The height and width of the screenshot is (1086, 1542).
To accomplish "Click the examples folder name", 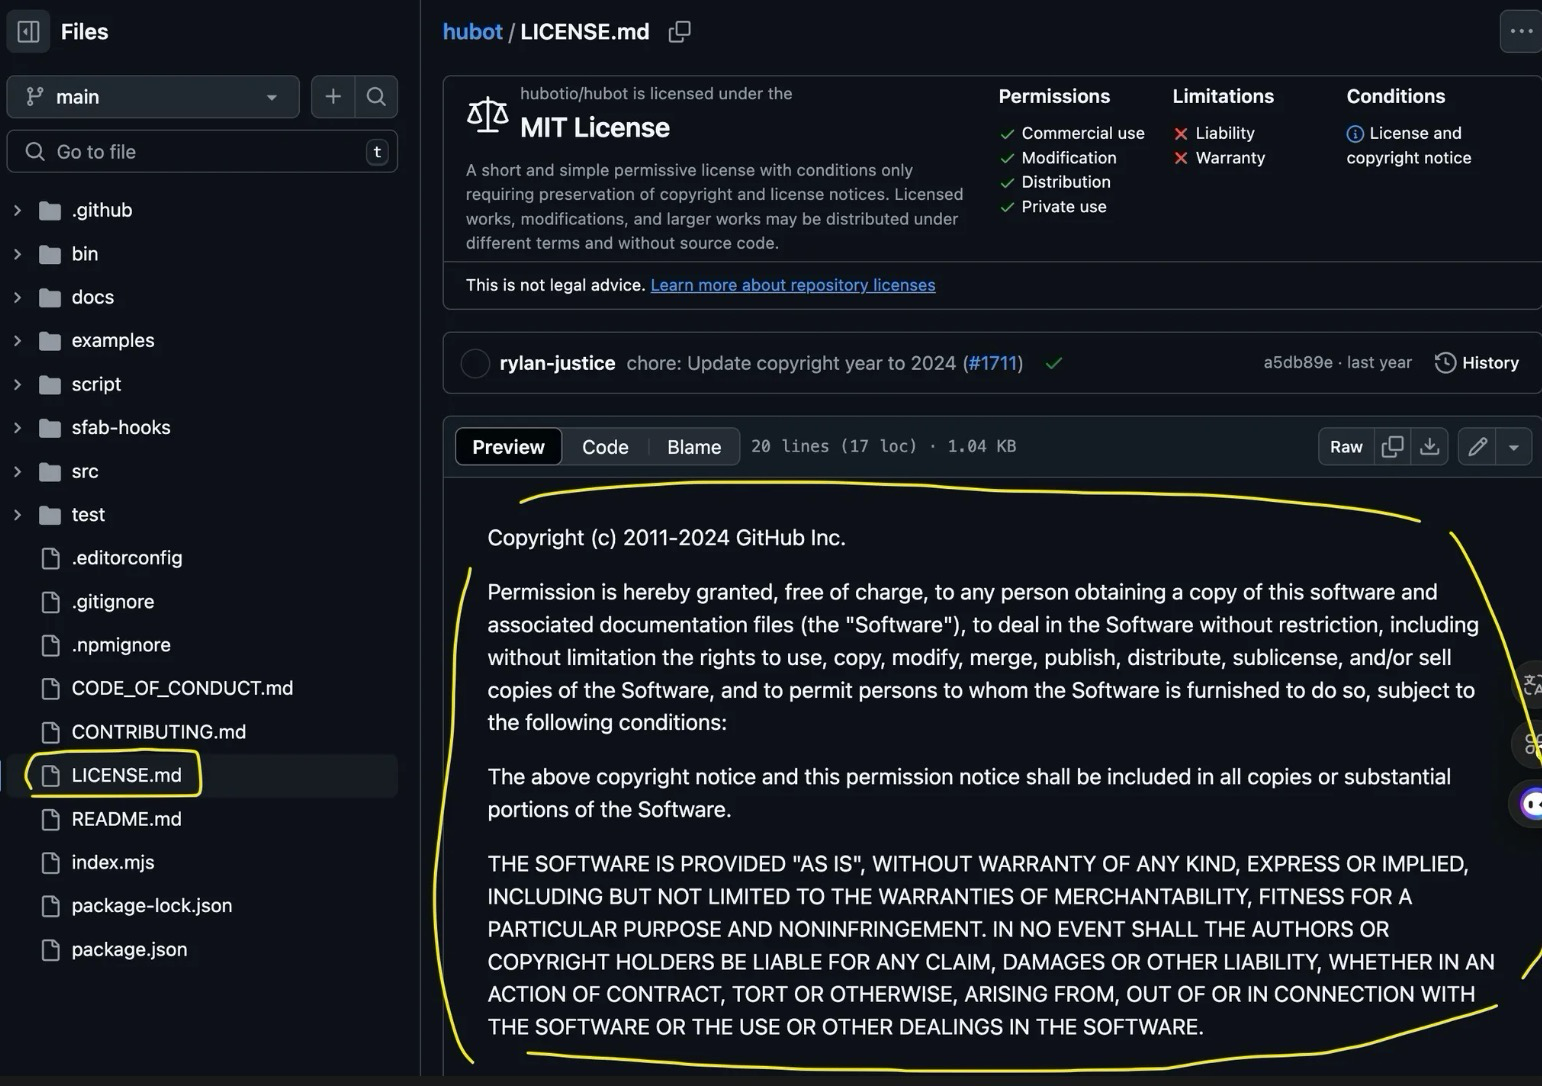I will (113, 341).
